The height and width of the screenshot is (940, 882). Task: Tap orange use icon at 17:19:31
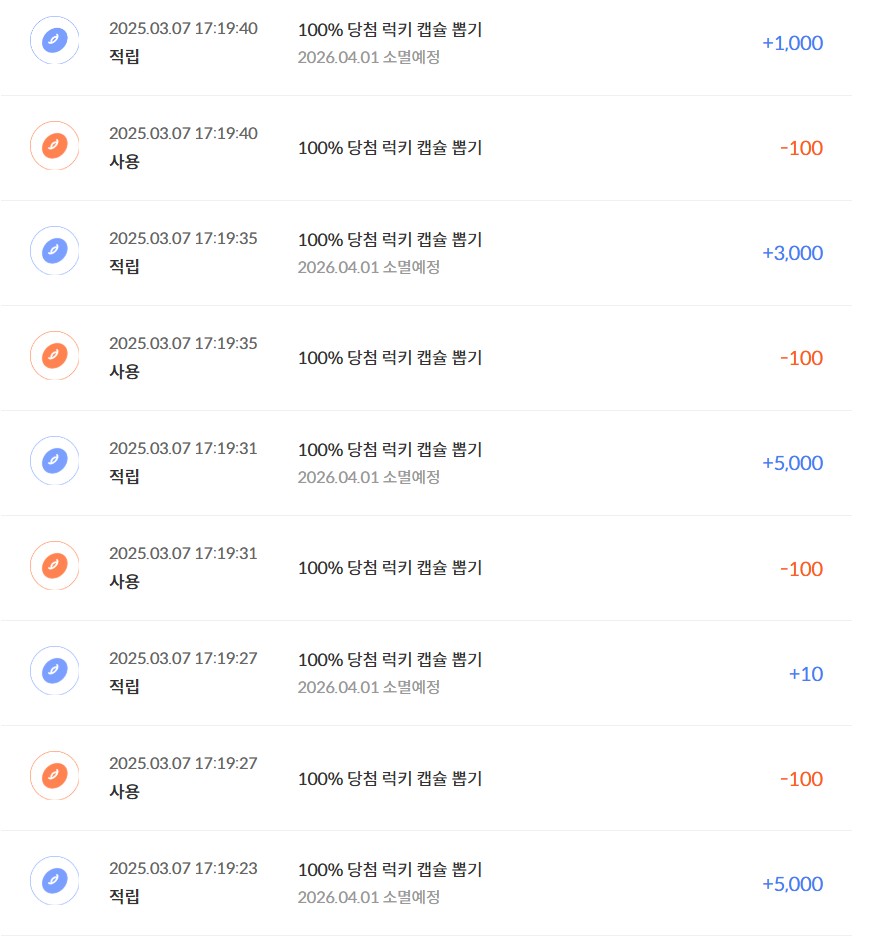55,565
